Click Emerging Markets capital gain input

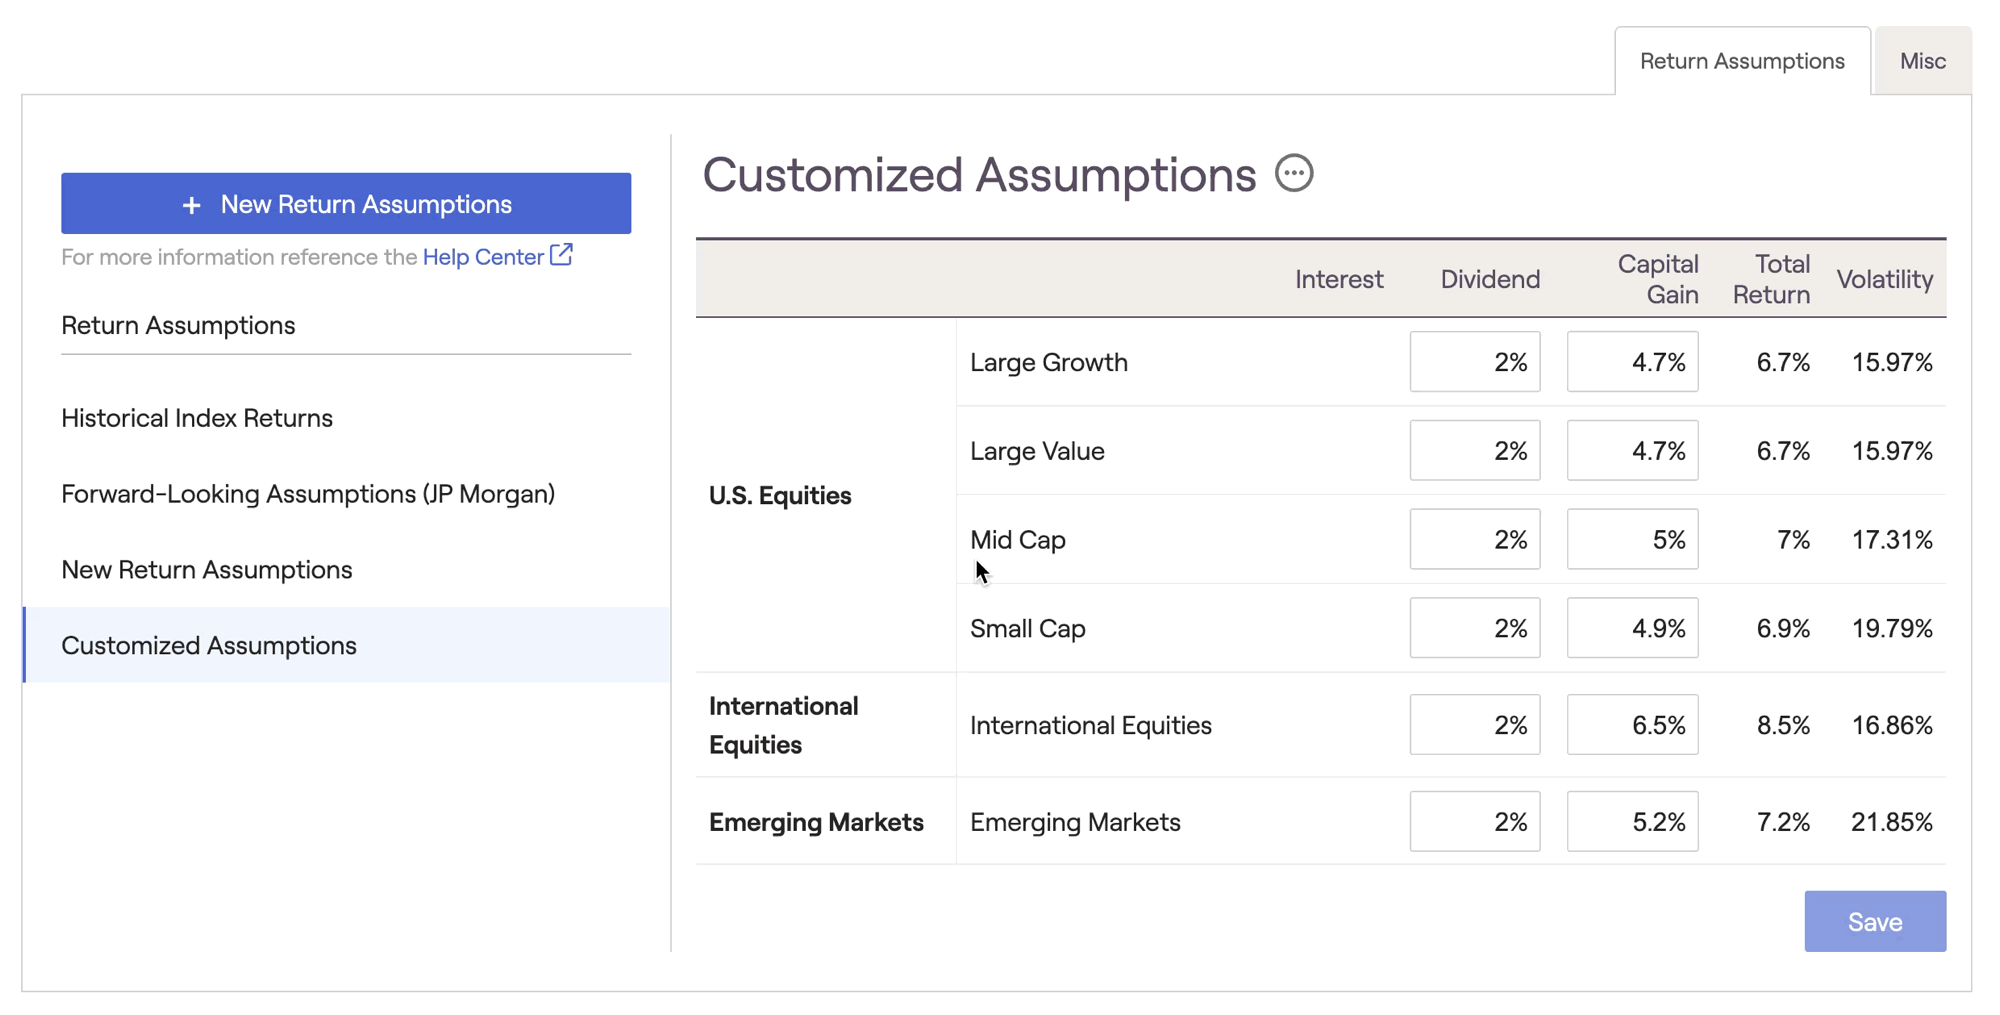pyautogui.click(x=1631, y=822)
